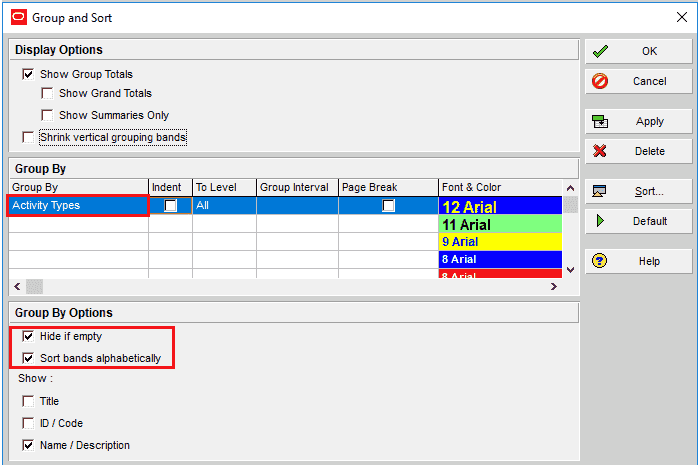Viewport: 700px width, 465px height.
Task: Click the Apply icon with green arrow
Action: (600, 121)
